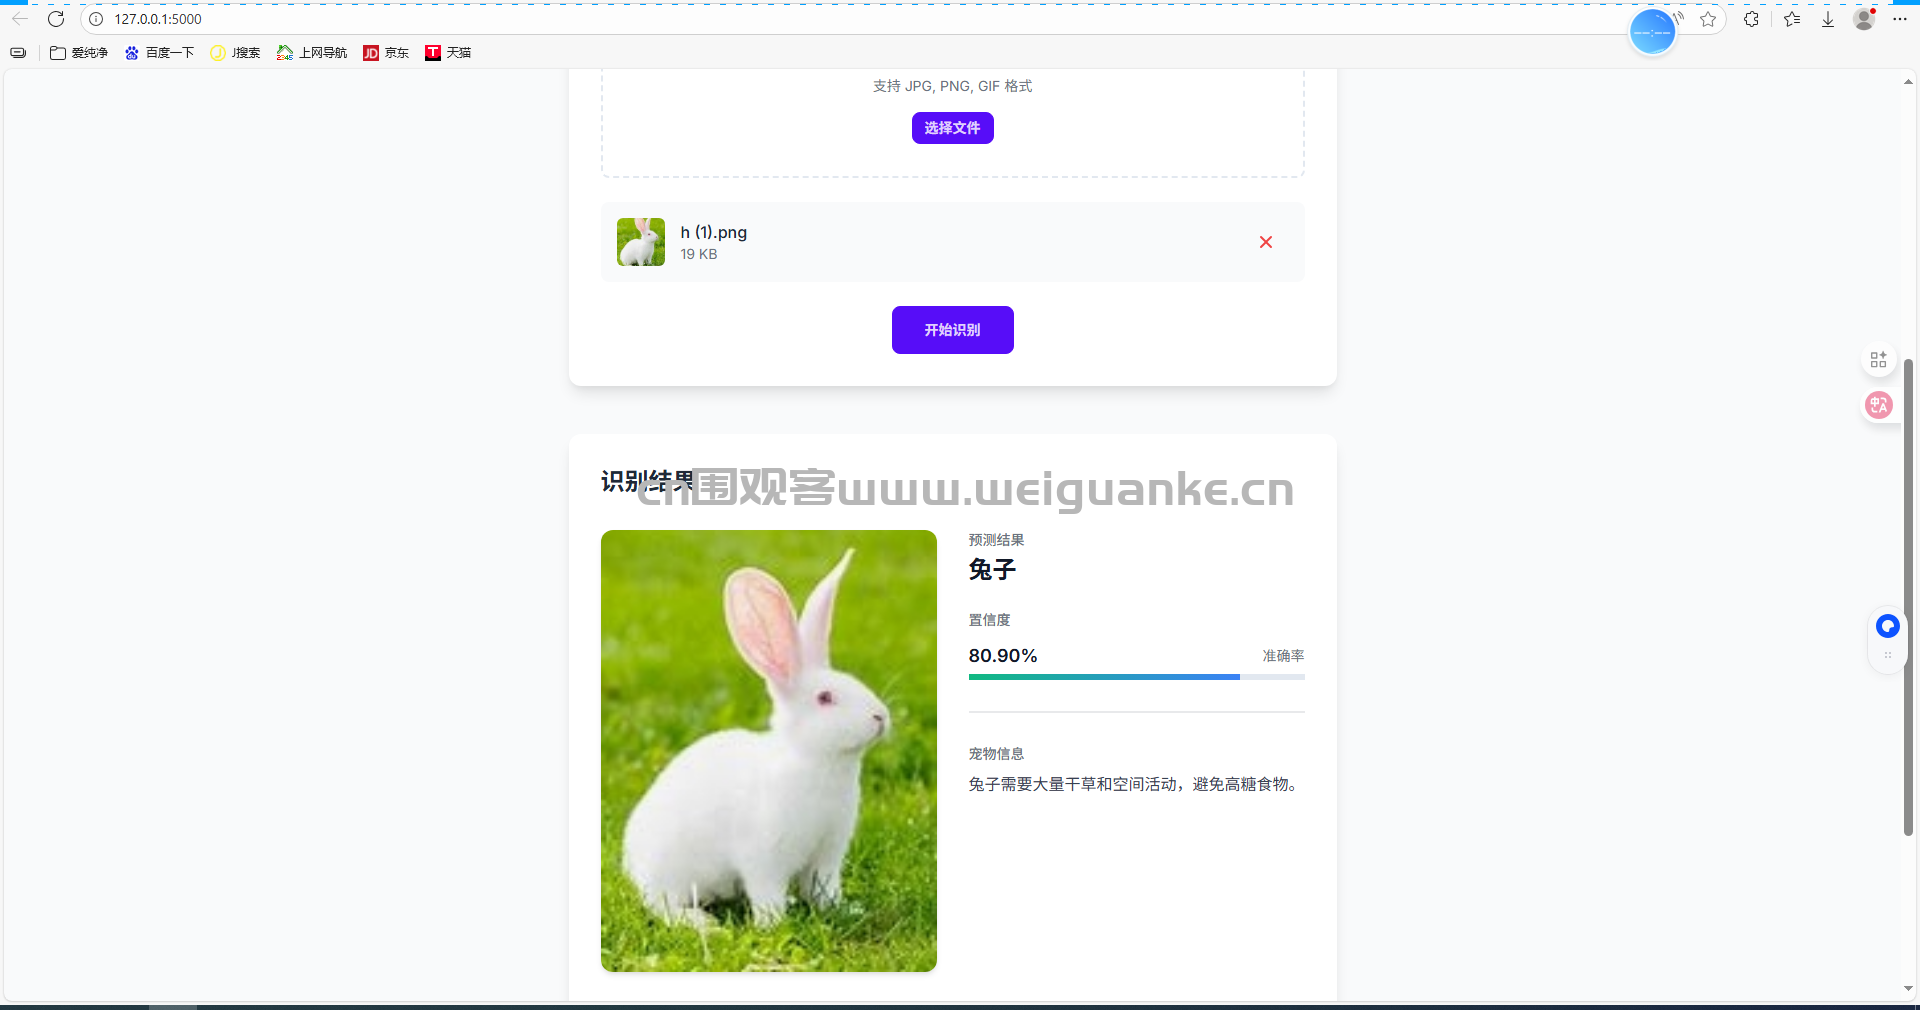1920x1010 pixels.
Task: Open the 爱纯净 bookmarks folder
Action: pos(79,53)
